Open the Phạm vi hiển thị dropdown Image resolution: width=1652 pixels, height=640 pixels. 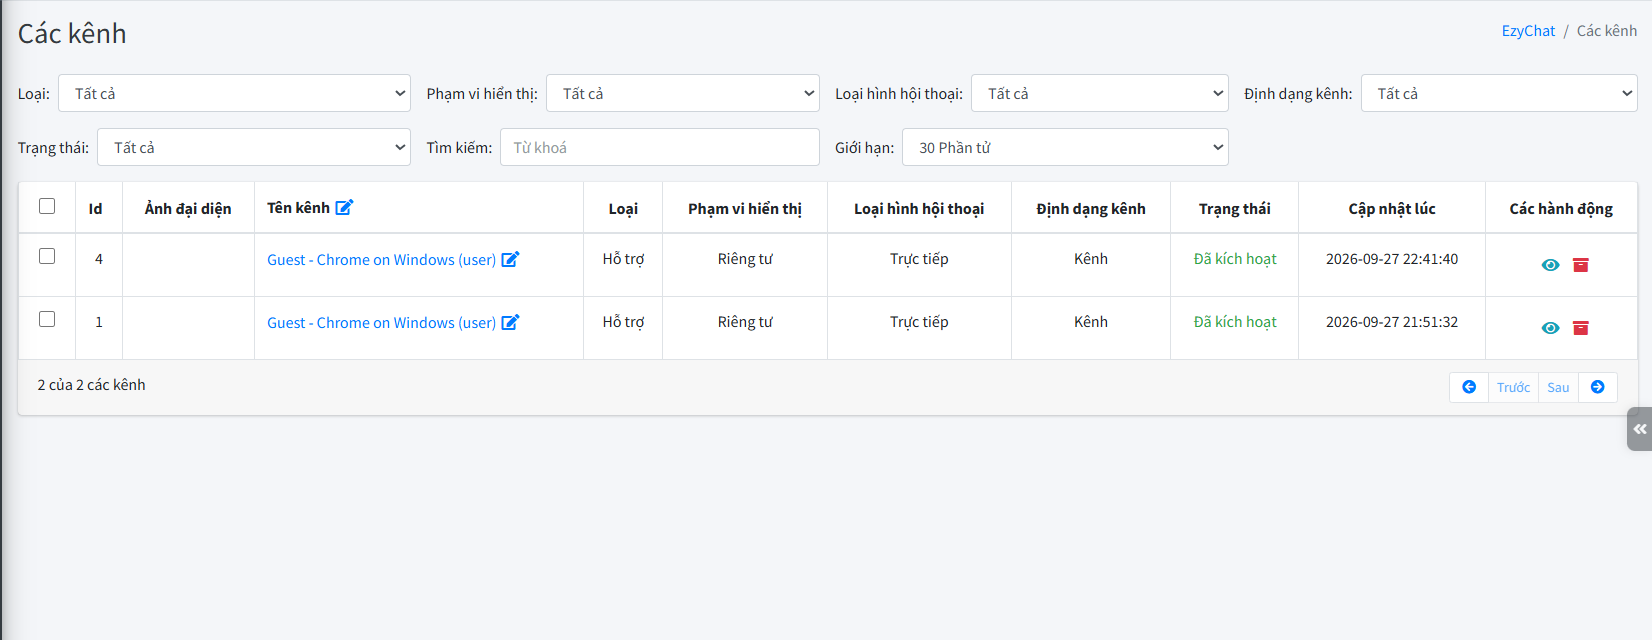[683, 93]
